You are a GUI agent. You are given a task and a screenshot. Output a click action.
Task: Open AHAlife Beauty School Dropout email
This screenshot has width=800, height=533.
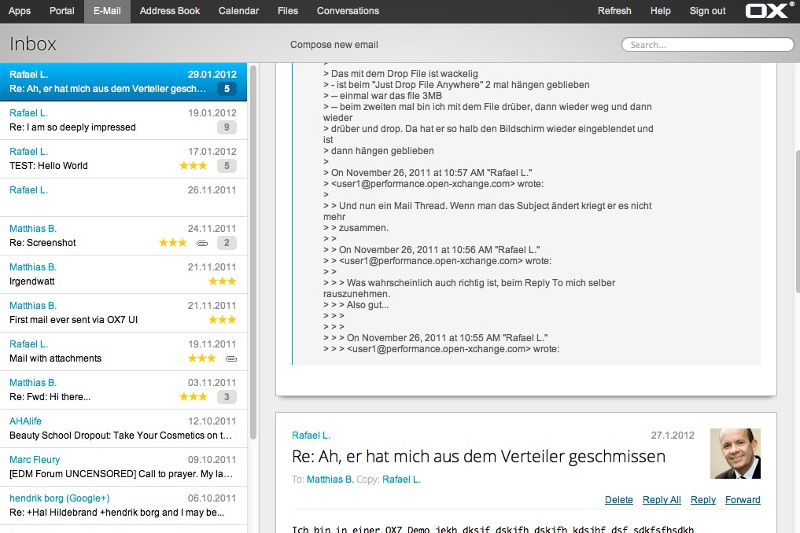coord(123,428)
